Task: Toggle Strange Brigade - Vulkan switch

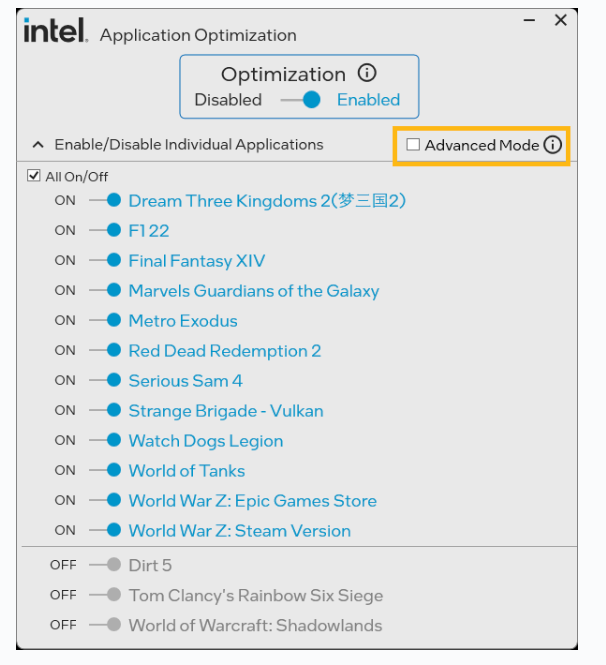Action: pyautogui.click(x=105, y=410)
